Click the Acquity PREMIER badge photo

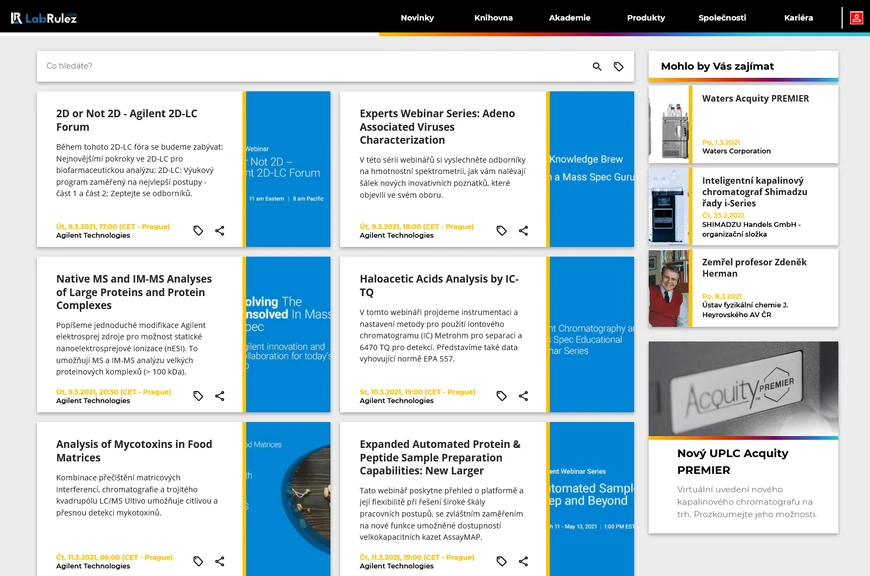(743, 389)
